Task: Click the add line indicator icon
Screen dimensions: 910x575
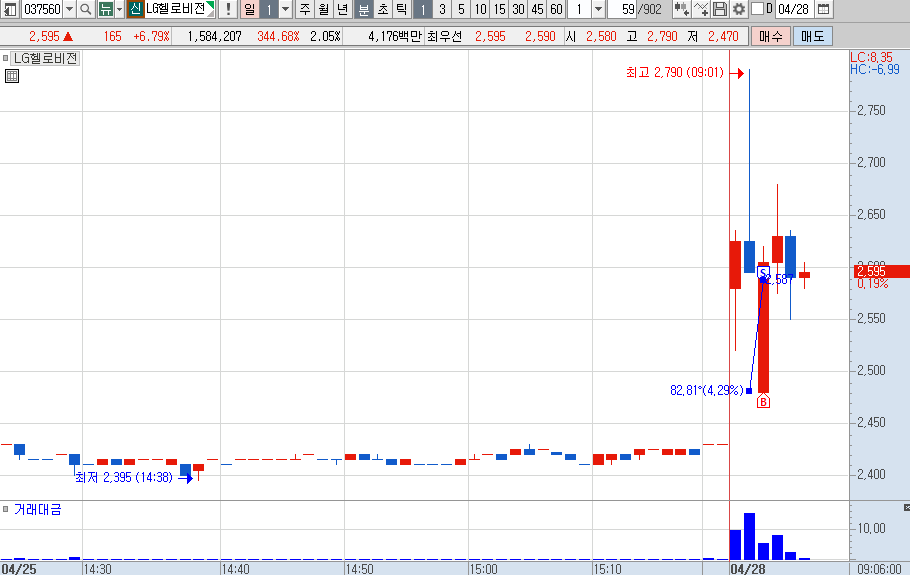Action: [701, 9]
